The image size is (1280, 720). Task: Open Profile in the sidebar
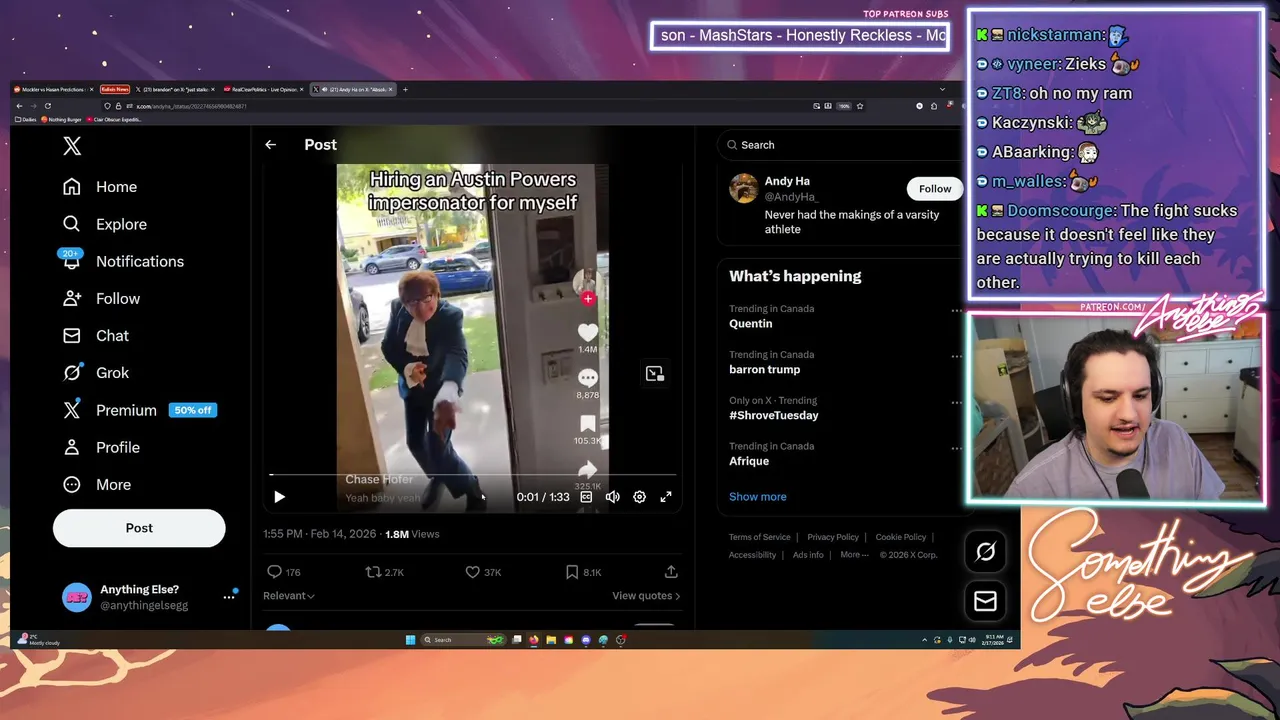point(100,447)
